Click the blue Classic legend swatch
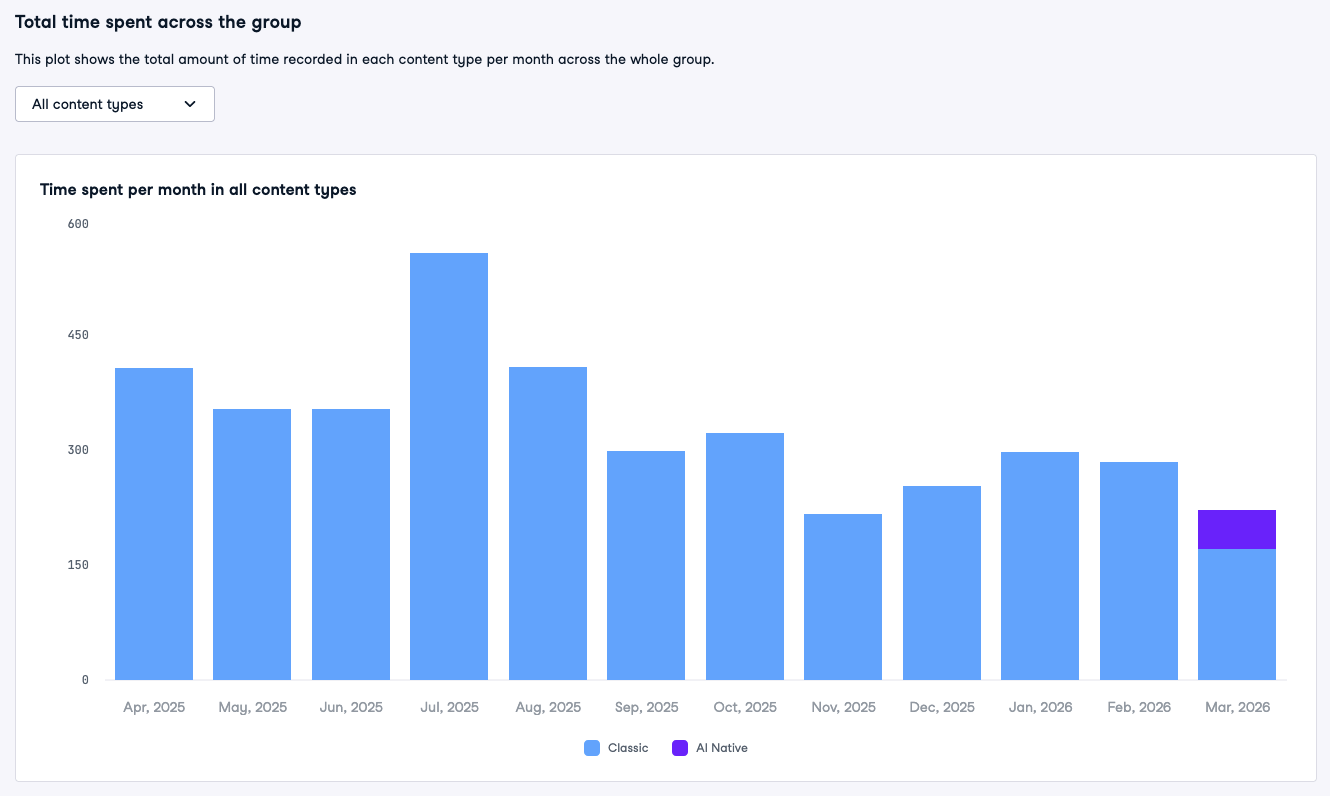The height and width of the screenshot is (796, 1330). pos(592,748)
